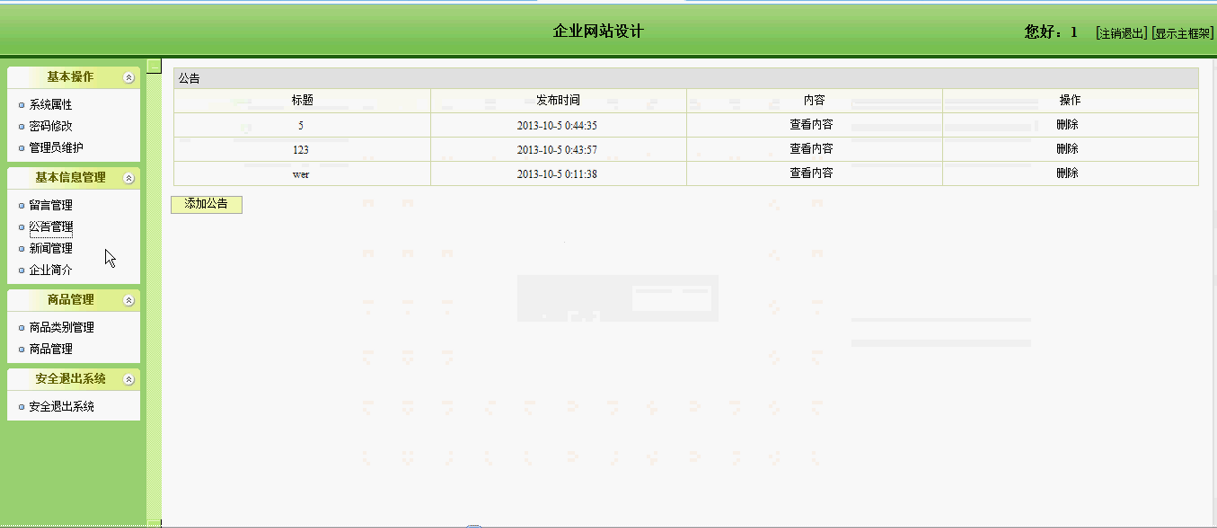Image resolution: width=1217 pixels, height=528 pixels.
Task: Delete the announcement titled wer
Action: coord(1067,173)
